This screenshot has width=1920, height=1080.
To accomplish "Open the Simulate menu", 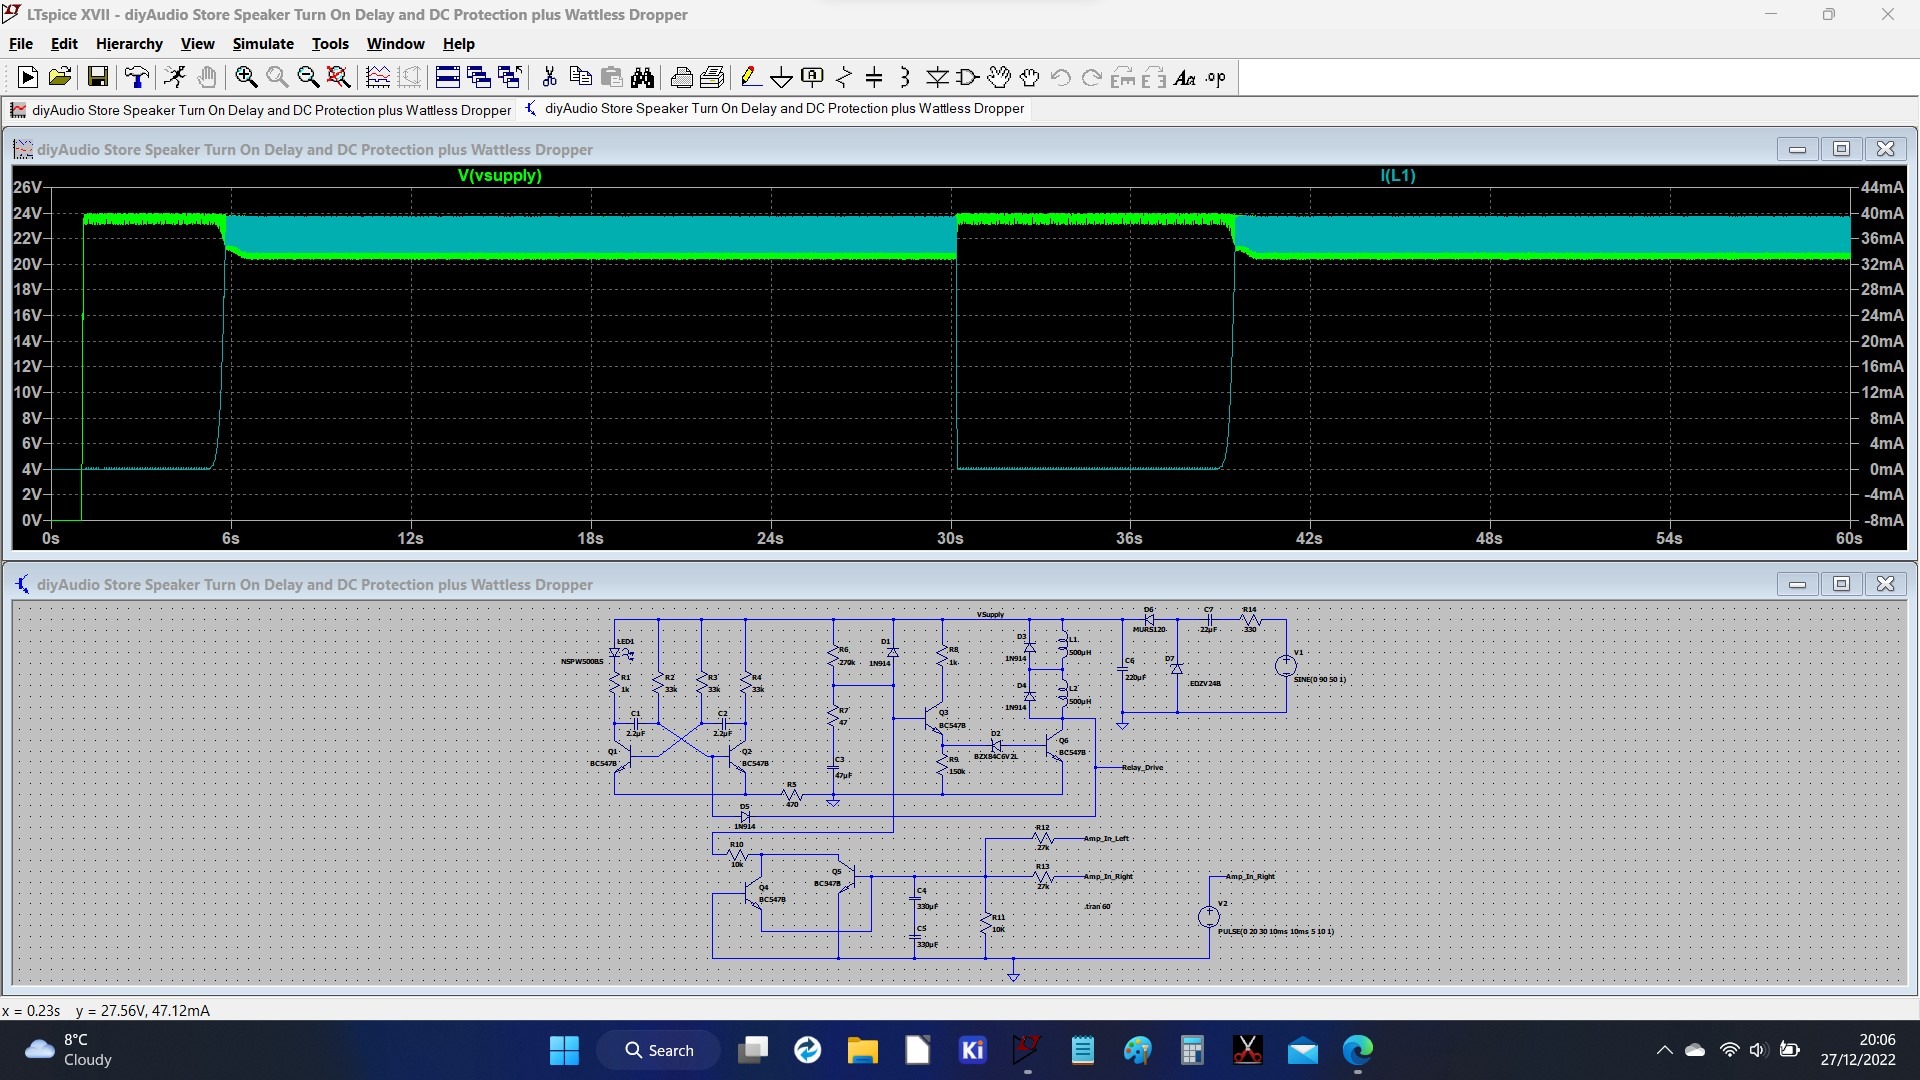I will (x=263, y=44).
